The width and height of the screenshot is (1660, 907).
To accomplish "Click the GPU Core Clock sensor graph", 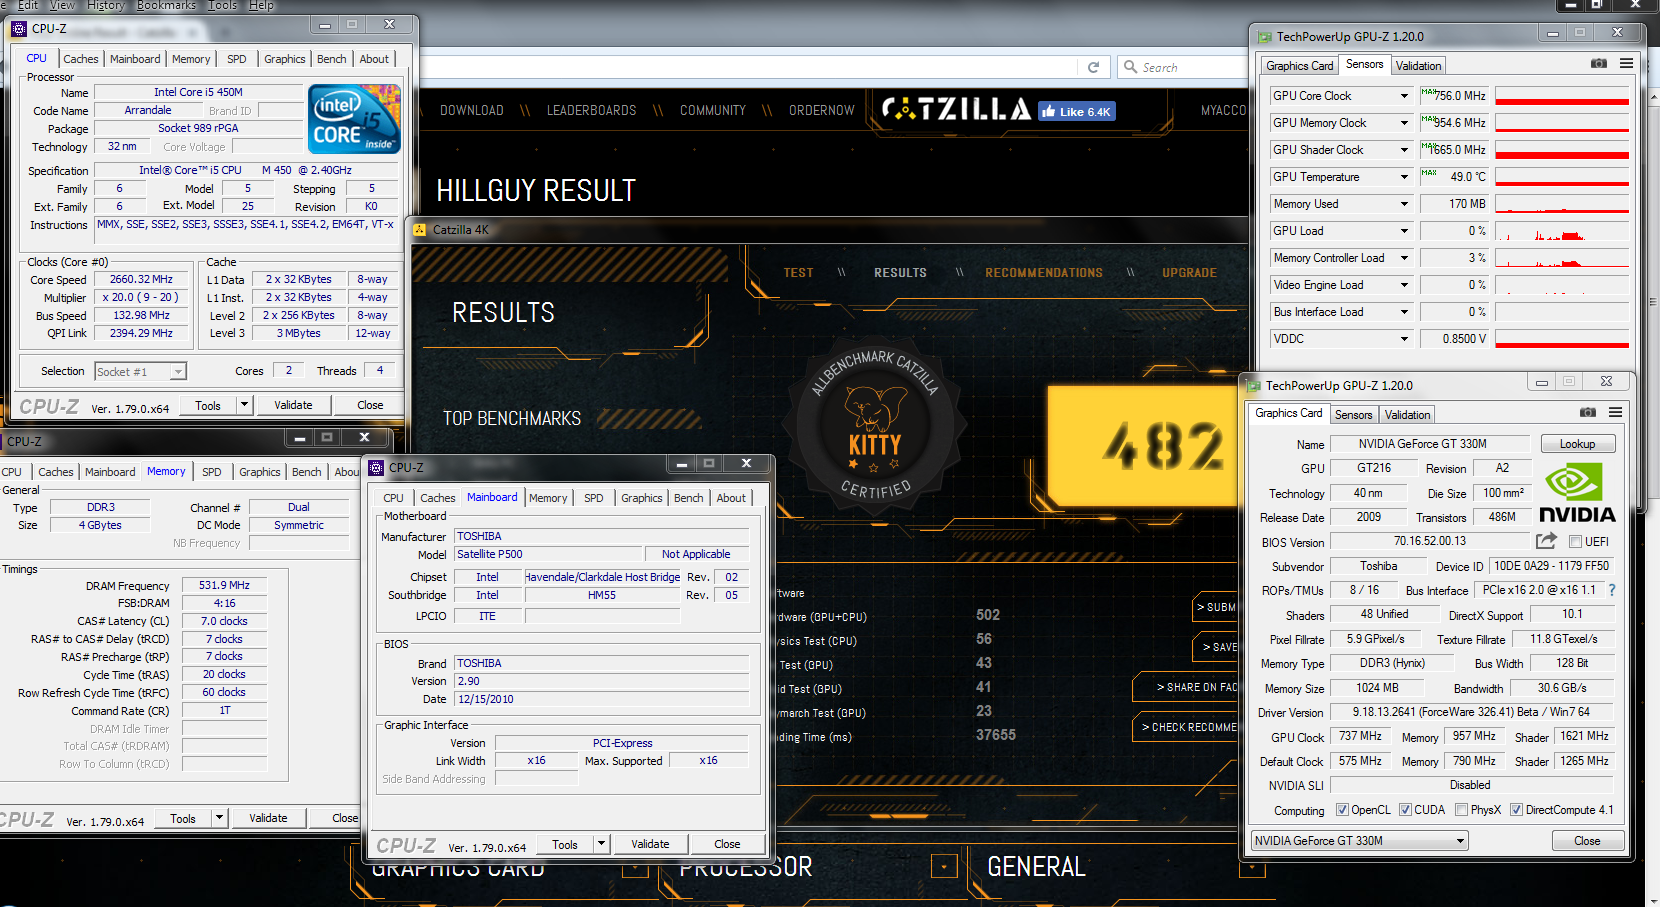I will point(1562,96).
